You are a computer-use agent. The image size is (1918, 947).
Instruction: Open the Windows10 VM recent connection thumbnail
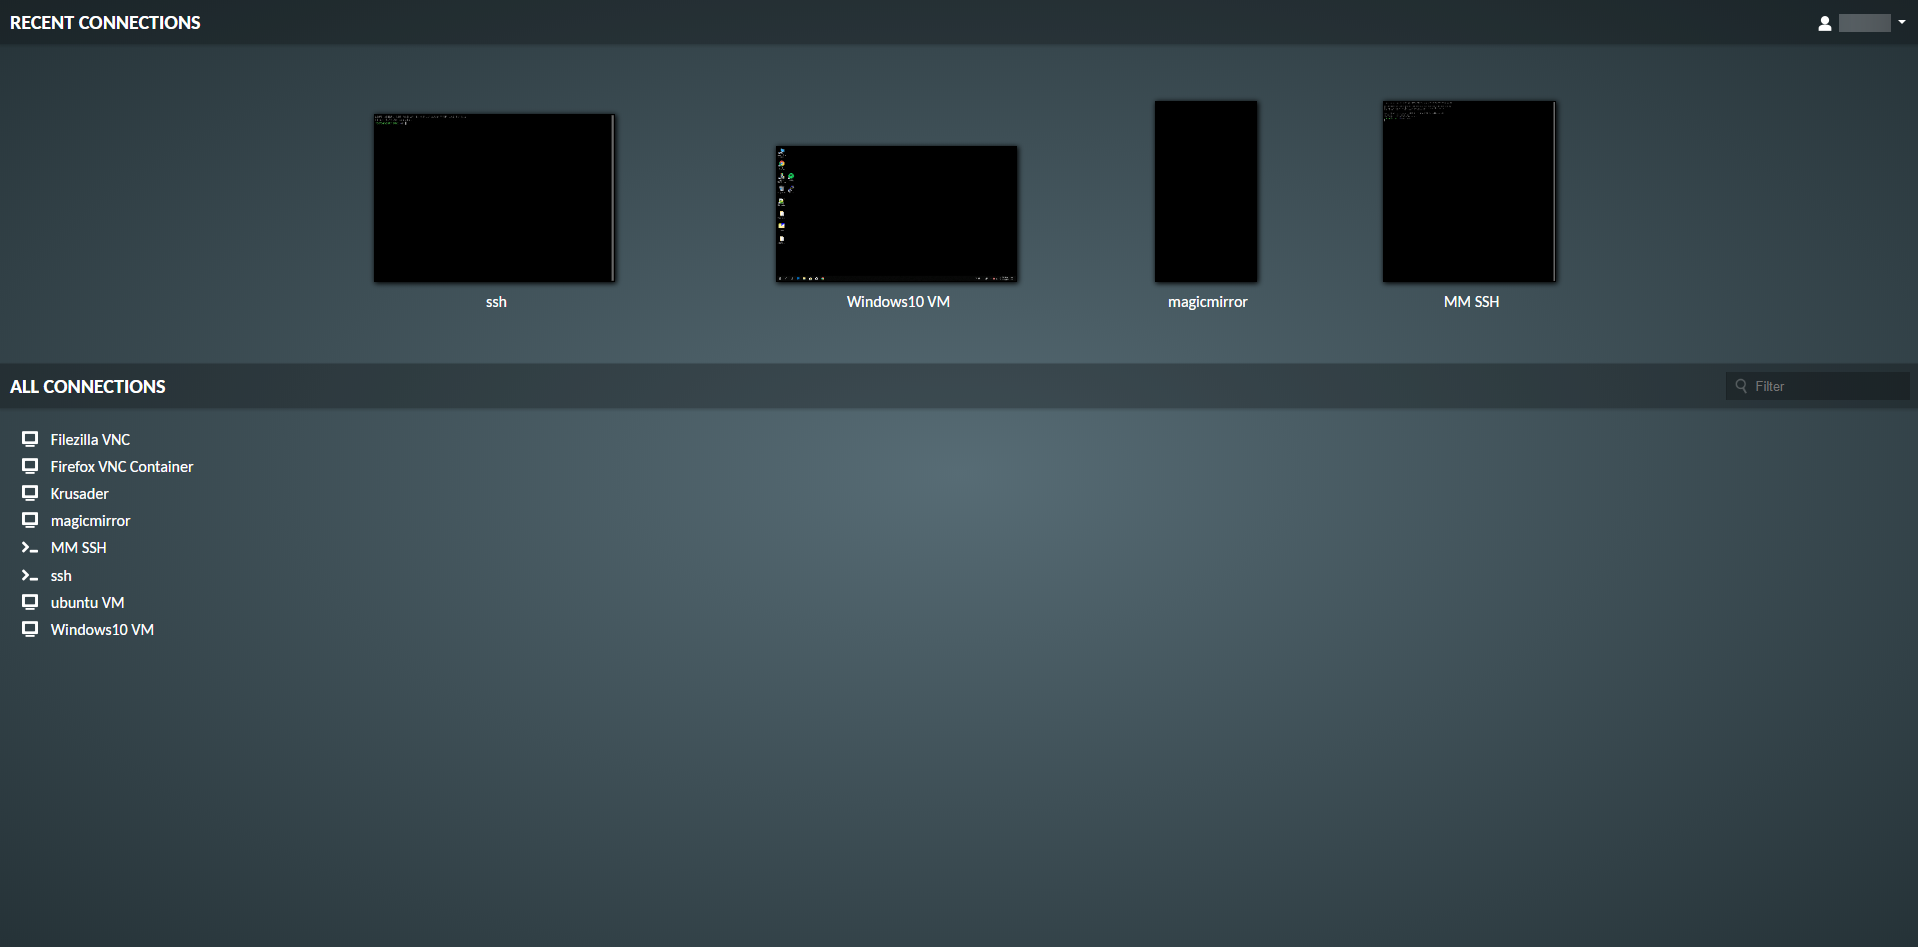897,214
